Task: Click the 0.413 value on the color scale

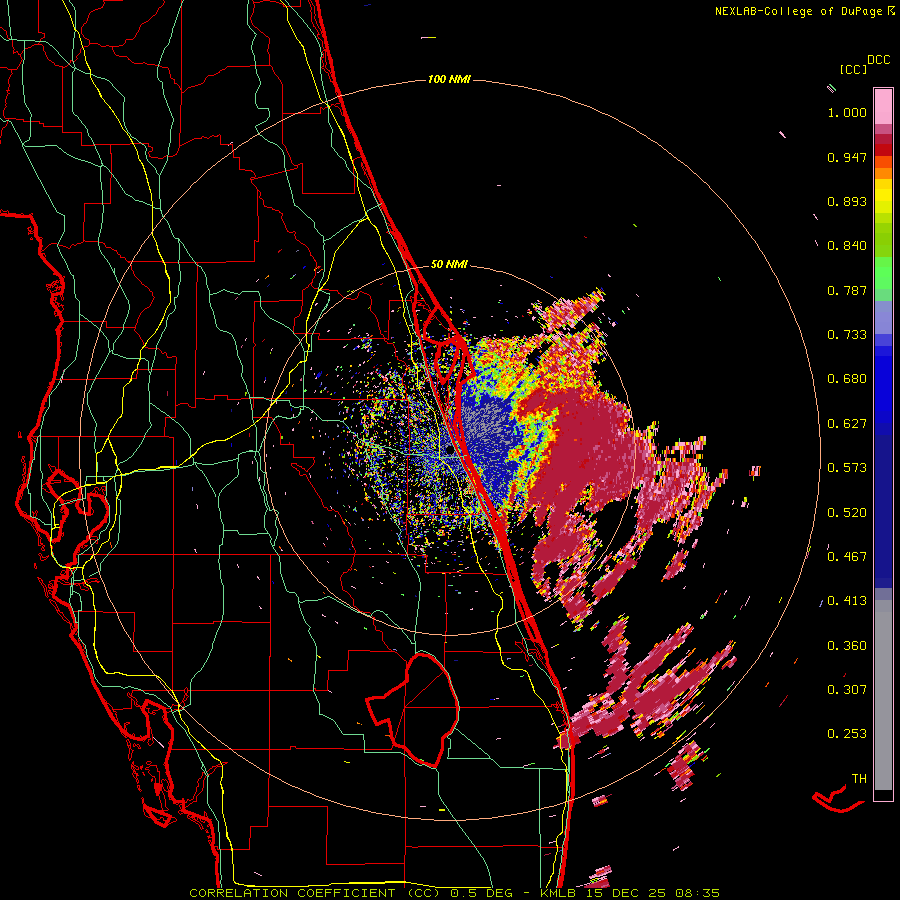Action: (x=847, y=601)
